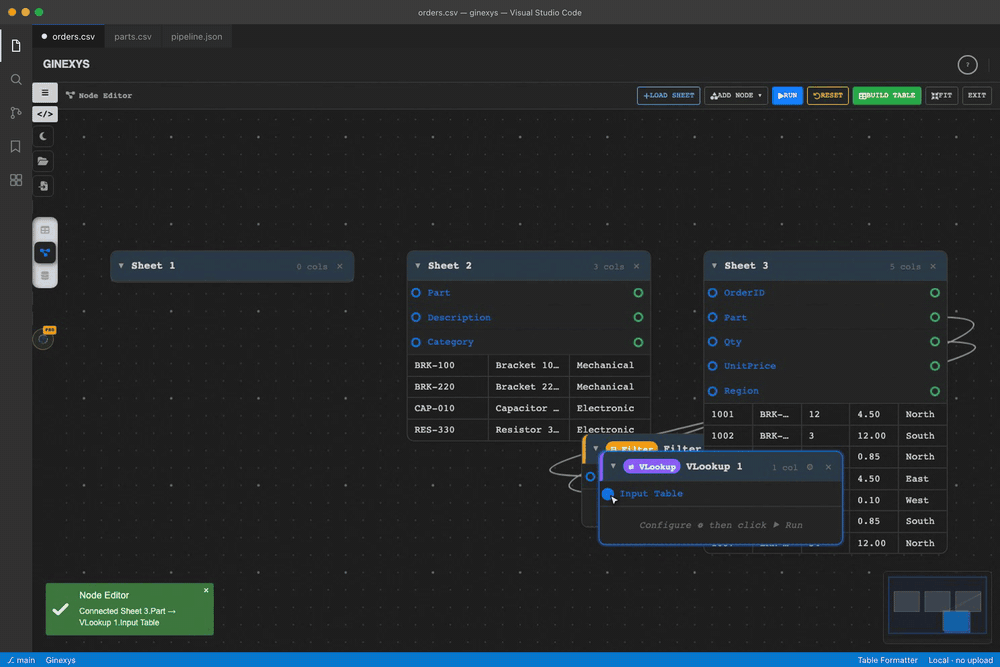
Task: Click Sheet 2 Part input port
Action: (x=416, y=293)
